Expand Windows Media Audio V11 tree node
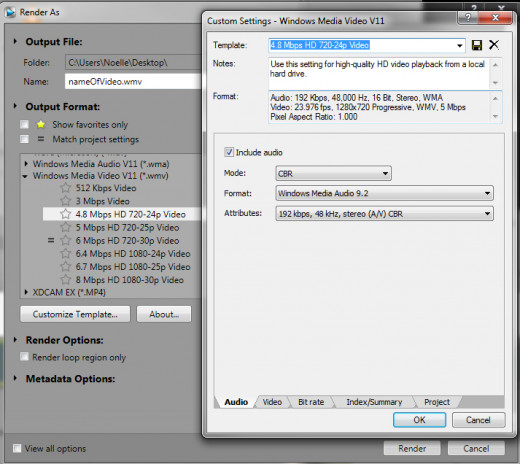Screen dimensions: 520x464 26,164
